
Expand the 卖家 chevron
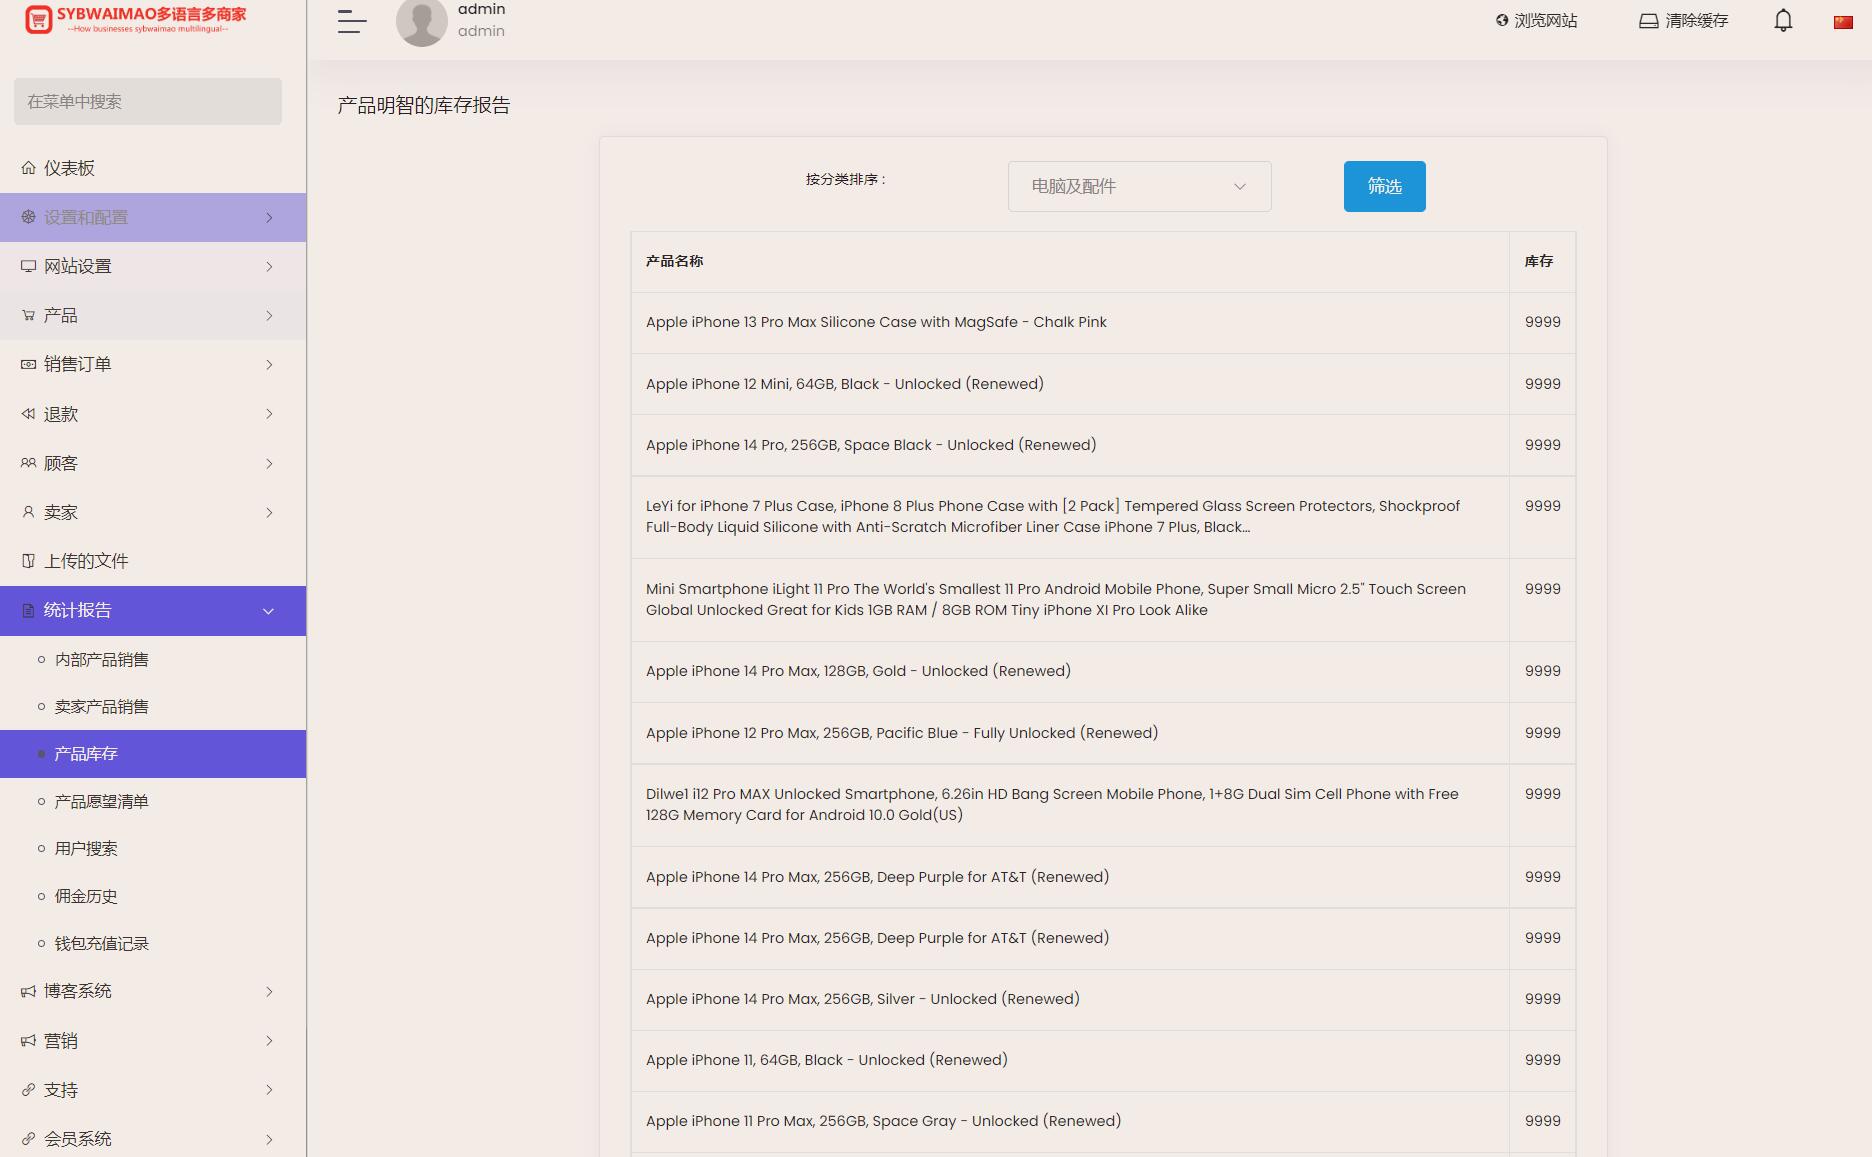(x=269, y=512)
